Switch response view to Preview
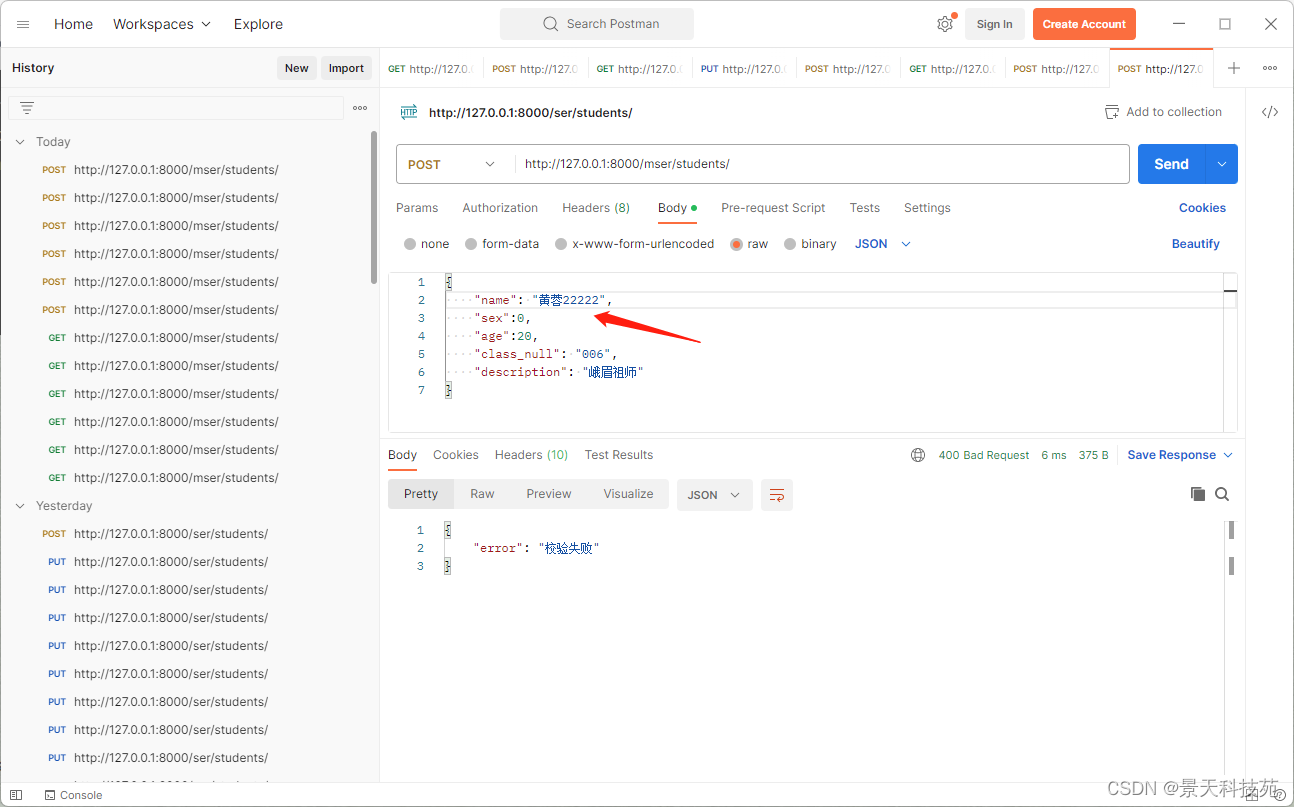 point(549,494)
